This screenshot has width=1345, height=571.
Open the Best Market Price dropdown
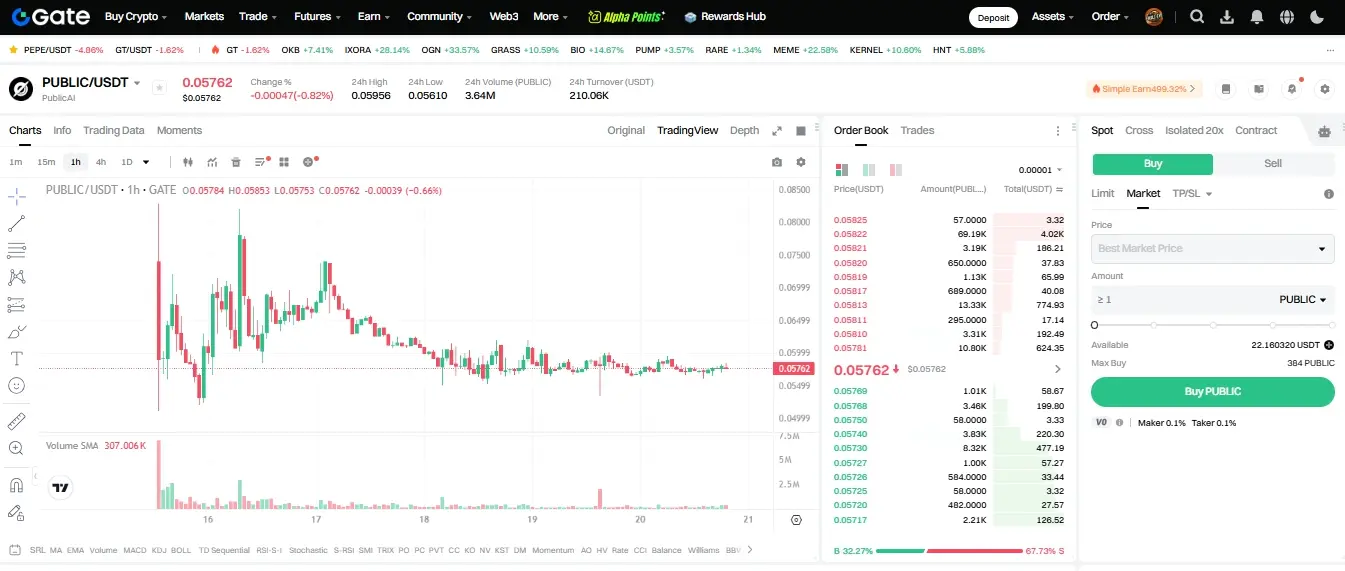click(x=1212, y=248)
